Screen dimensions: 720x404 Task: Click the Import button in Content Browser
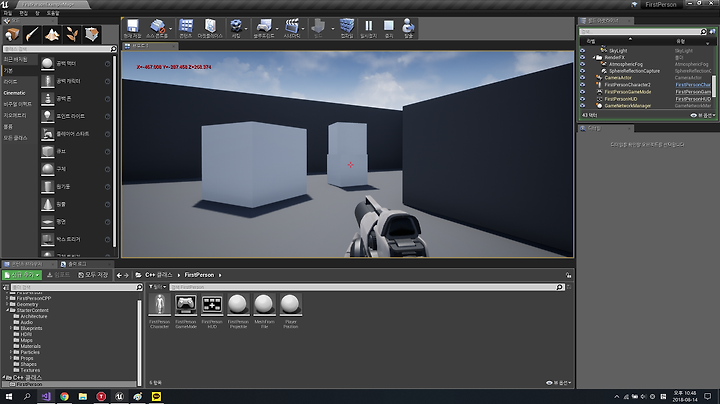[x=58, y=275]
